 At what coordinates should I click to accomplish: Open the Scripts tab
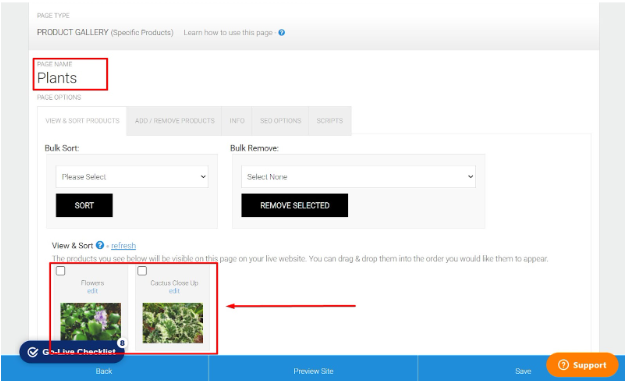(330, 121)
